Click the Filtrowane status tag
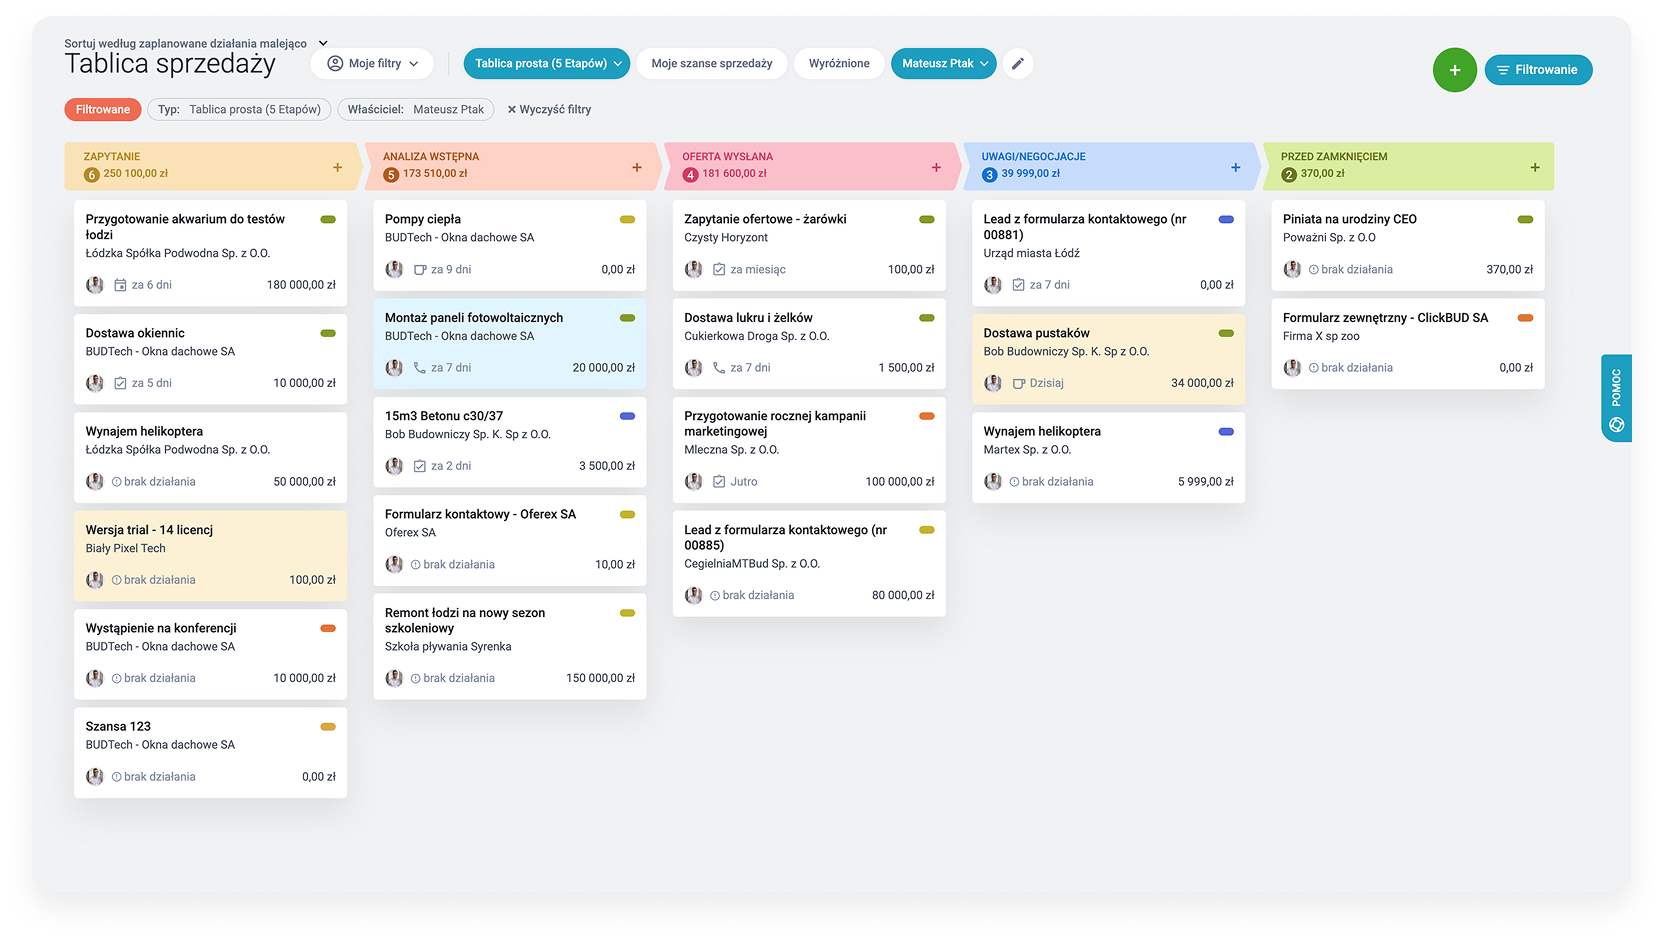Screen dimensions: 1664x940 coord(103,110)
